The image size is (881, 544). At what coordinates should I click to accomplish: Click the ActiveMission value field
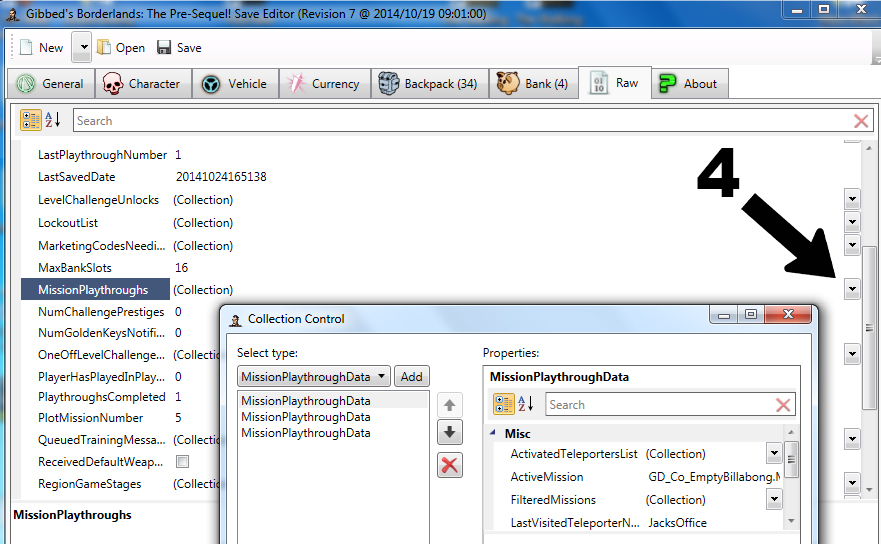point(714,477)
